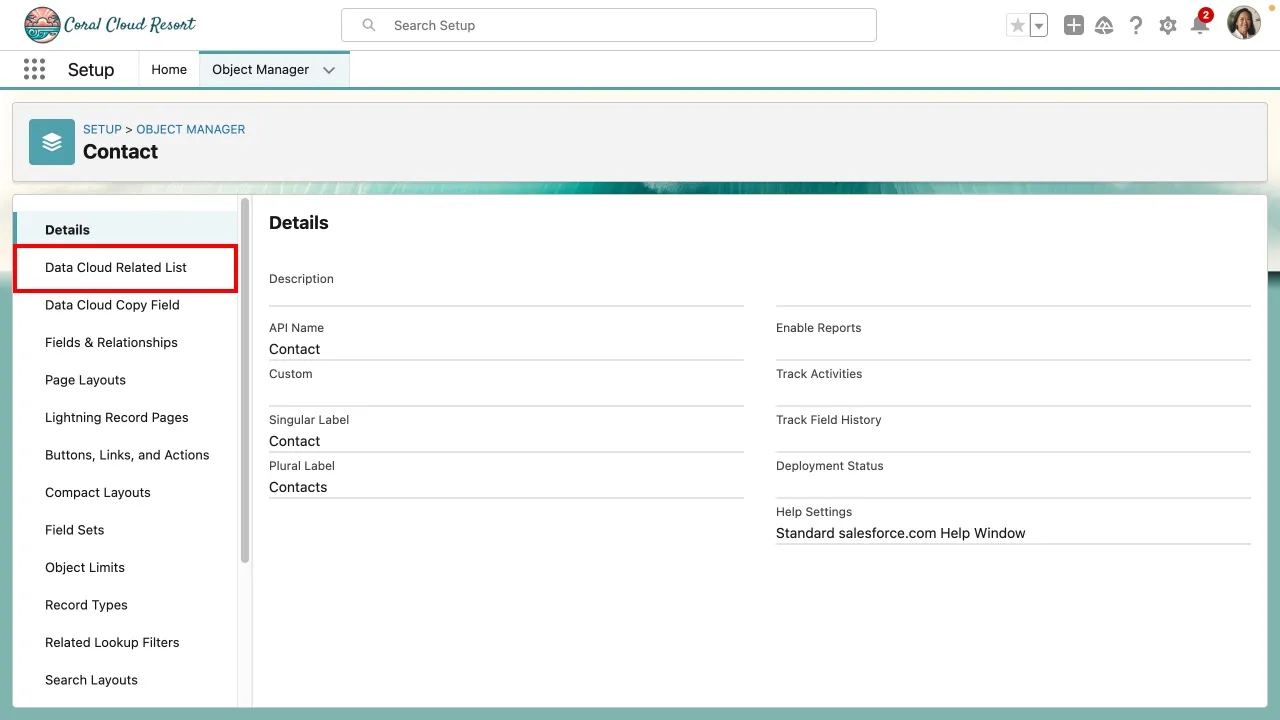Screen dimensions: 1280x720
Task: Open Fields & Relationships in sidebar
Action: [x=111, y=342]
